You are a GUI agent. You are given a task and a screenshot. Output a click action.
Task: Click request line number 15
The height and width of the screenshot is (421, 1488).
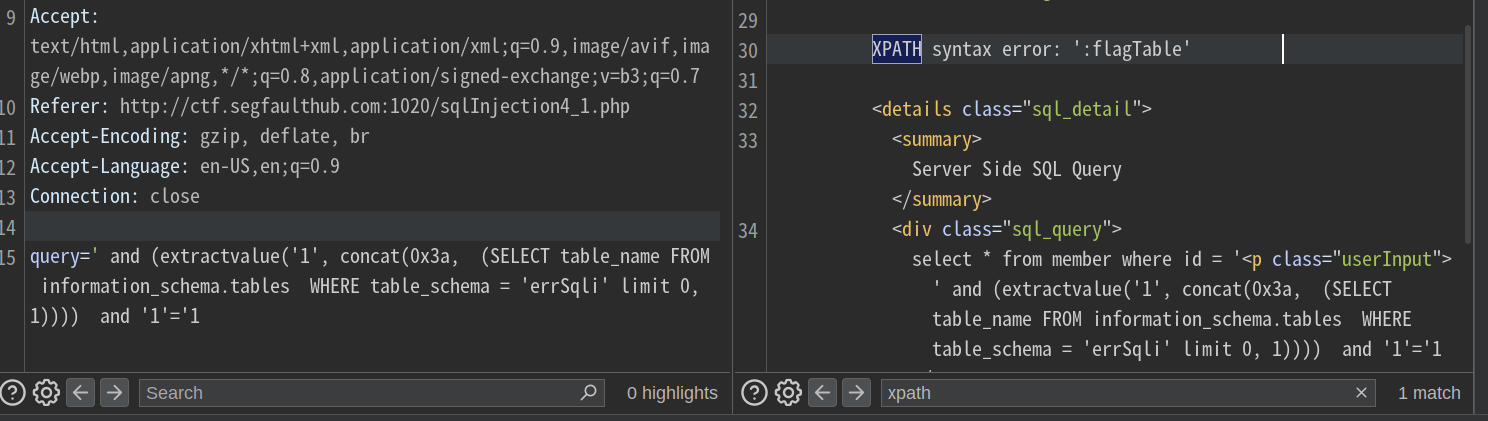pyautogui.click(x=9, y=257)
